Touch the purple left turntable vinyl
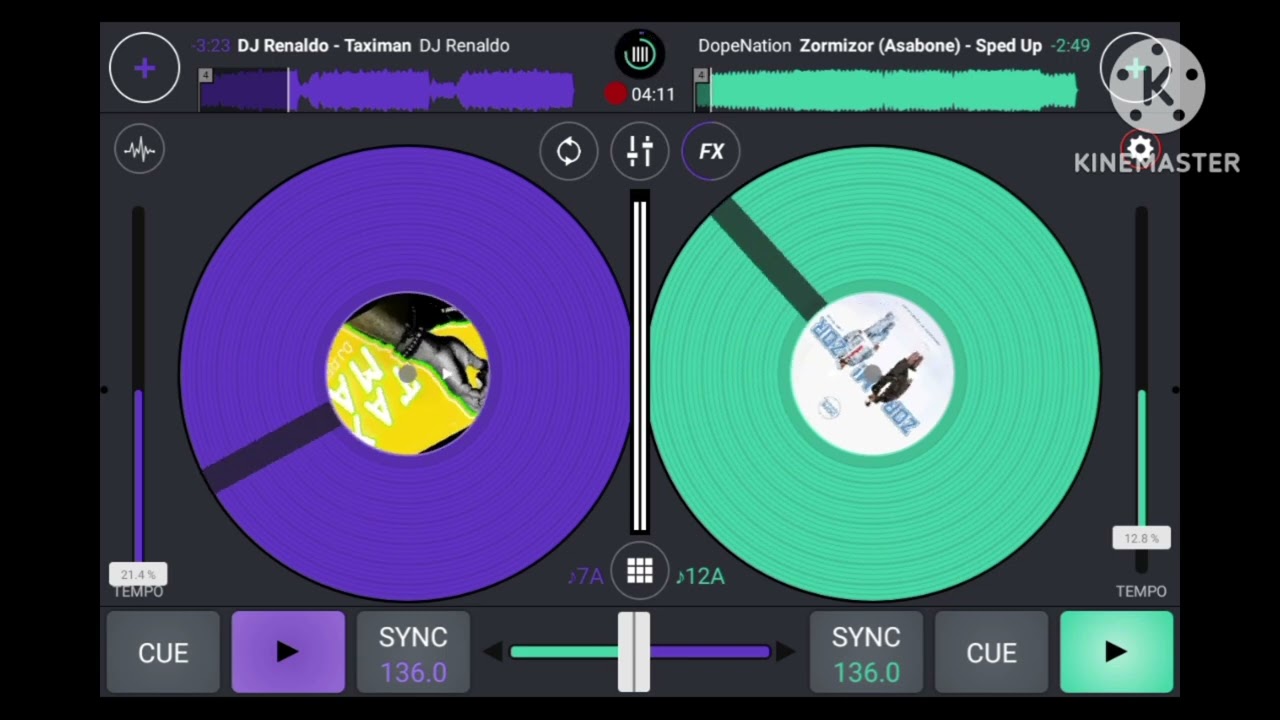This screenshot has height=720, width=1280. pyautogui.click(x=406, y=373)
